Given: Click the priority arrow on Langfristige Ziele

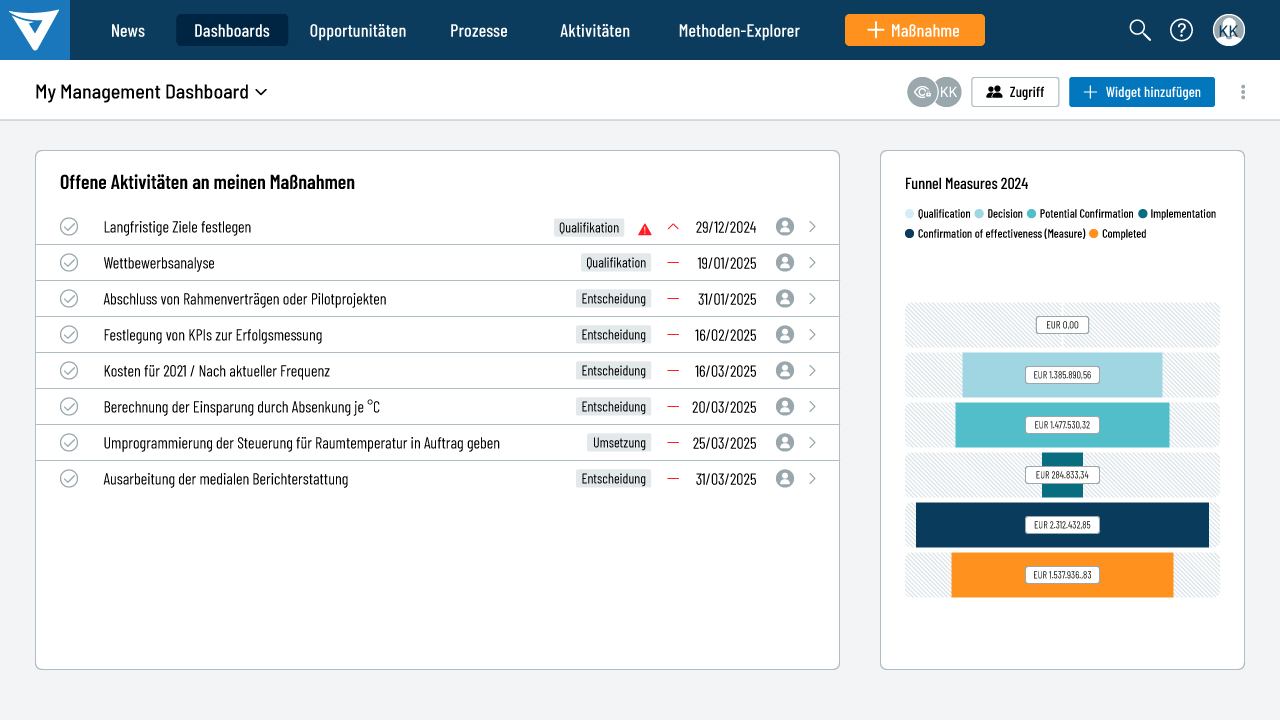Looking at the screenshot, I should (x=673, y=227).
